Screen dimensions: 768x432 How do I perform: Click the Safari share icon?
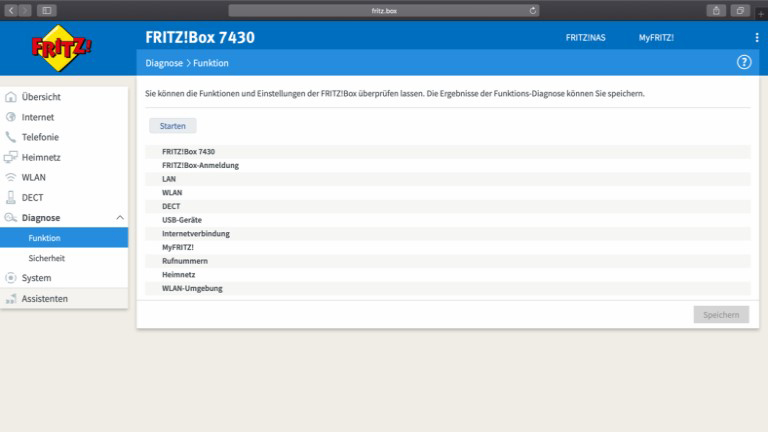pos(716,10)
